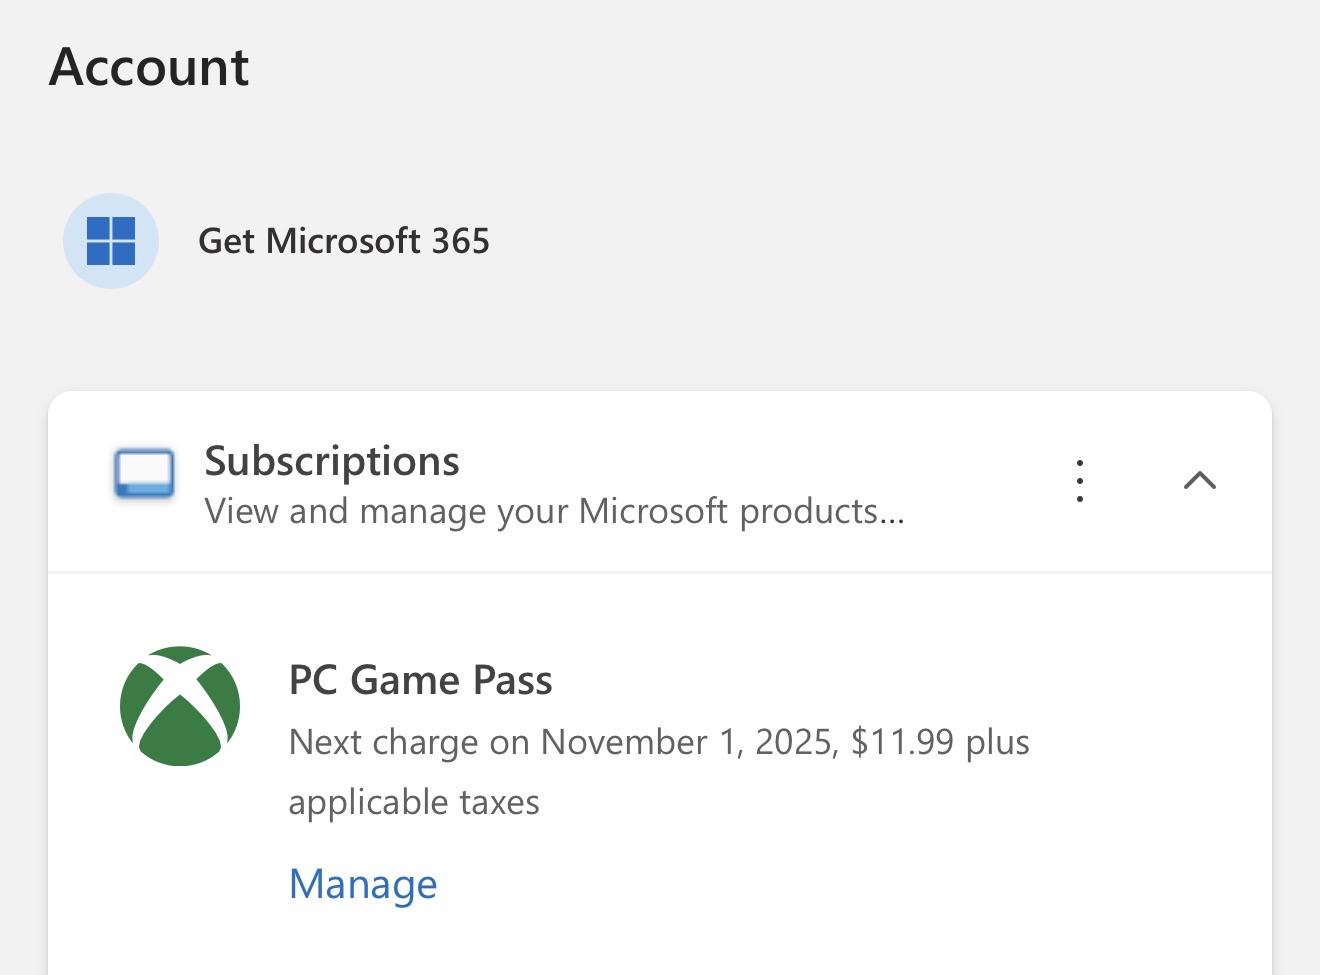Open the Get Microsoft 365 offer
Screen dimensions: 1320x975
343,241
